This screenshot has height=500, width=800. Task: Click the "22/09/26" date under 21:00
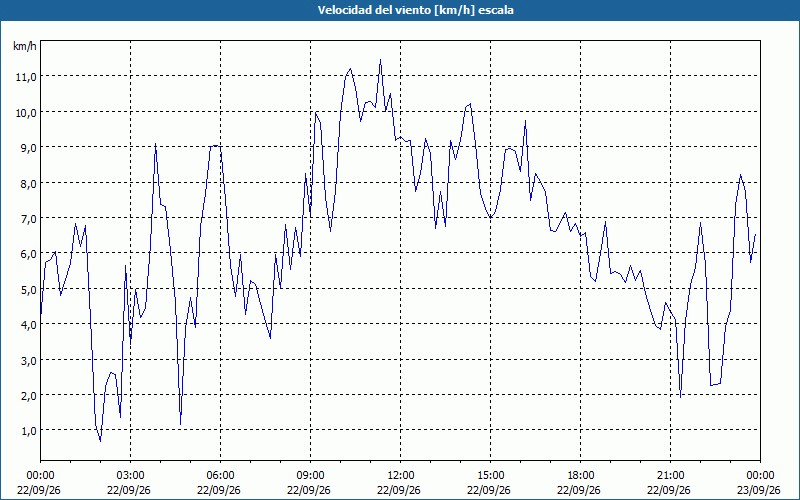[669, 490]
